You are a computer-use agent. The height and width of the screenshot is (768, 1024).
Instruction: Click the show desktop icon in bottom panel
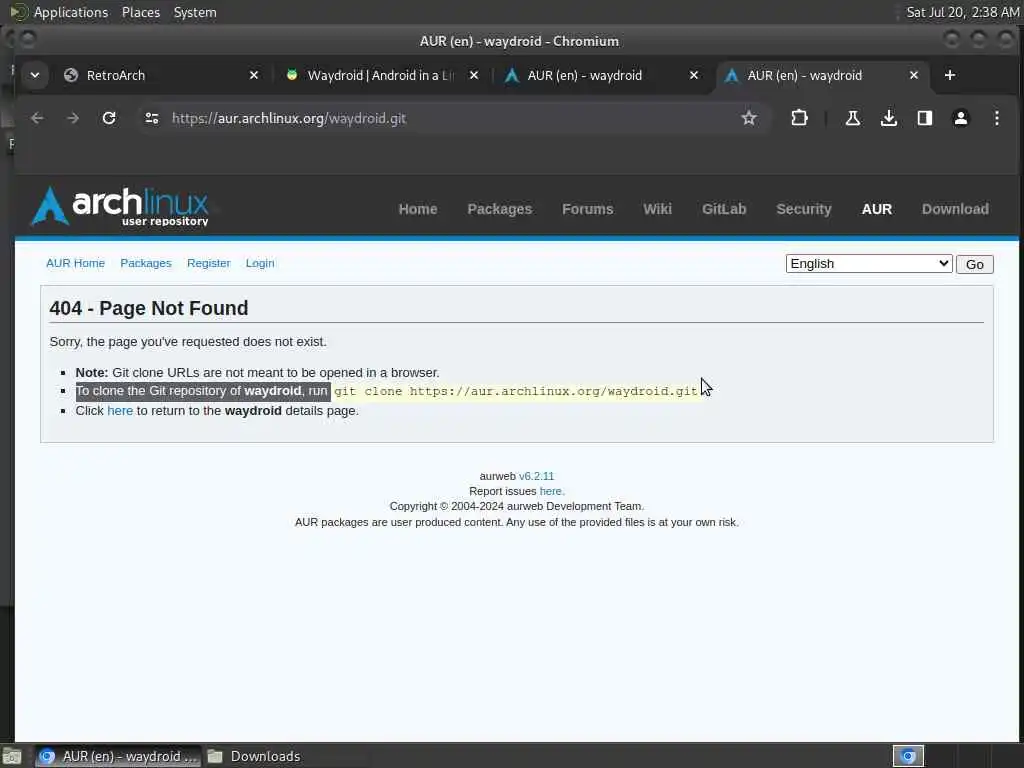(12, 757)
